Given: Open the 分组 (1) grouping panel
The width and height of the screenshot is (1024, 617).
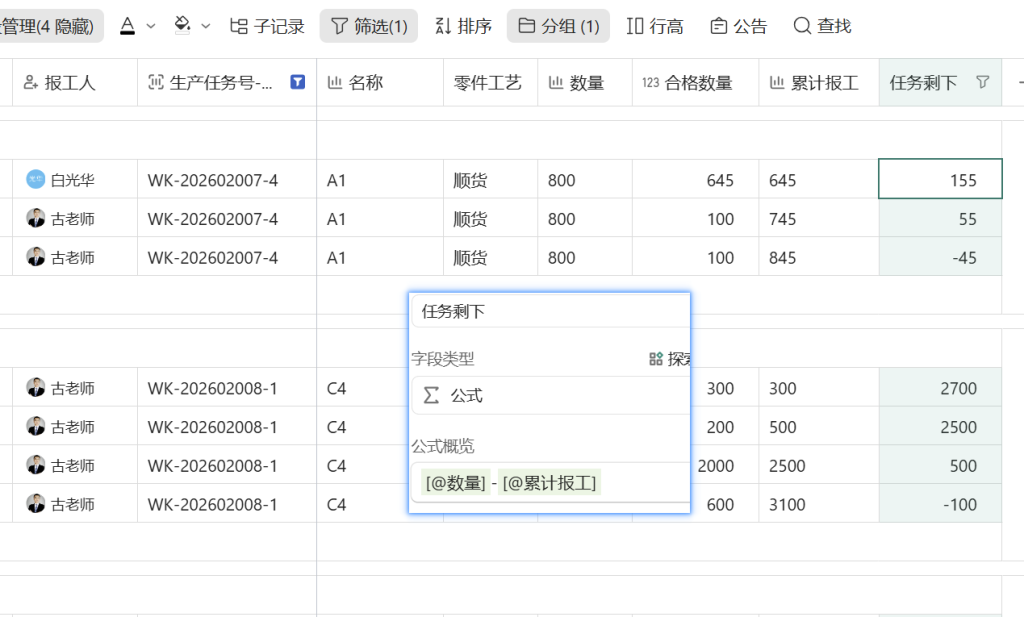Looking at the screenshot, I should [x=558, y=26].
